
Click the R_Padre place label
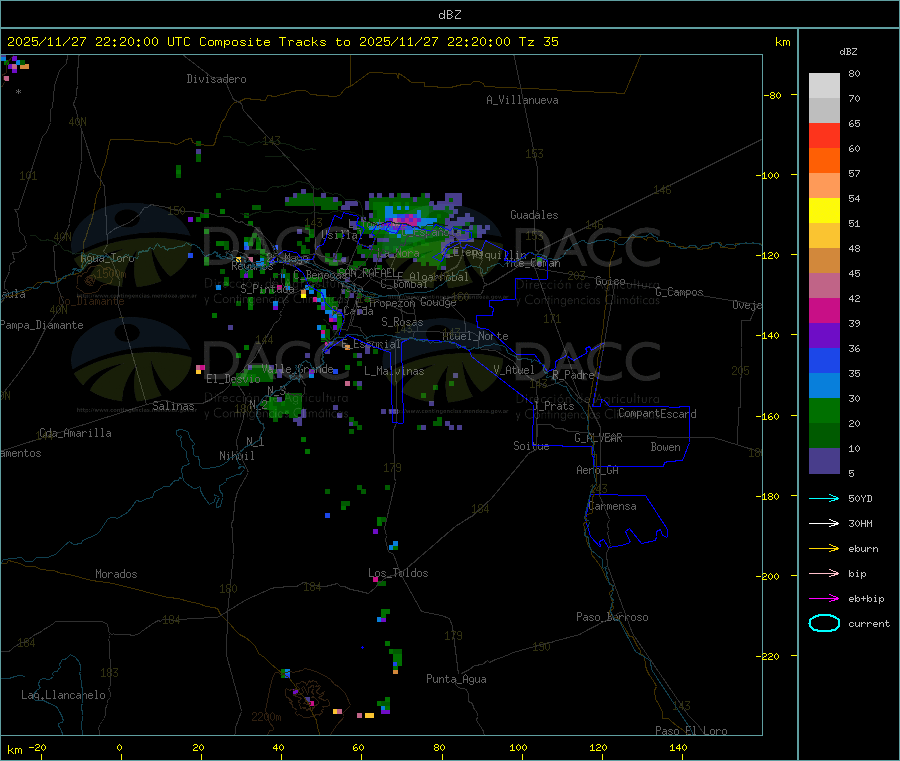(573, 375)
